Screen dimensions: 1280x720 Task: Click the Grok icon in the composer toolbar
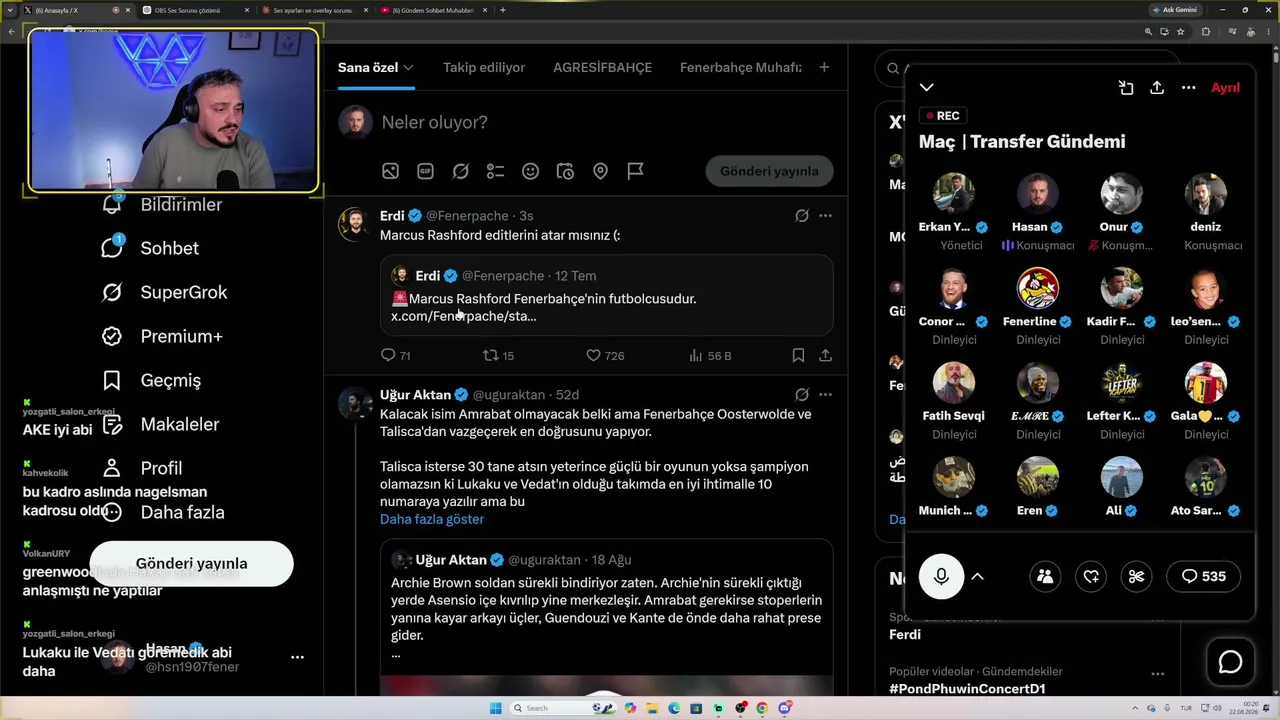[460, 171]
